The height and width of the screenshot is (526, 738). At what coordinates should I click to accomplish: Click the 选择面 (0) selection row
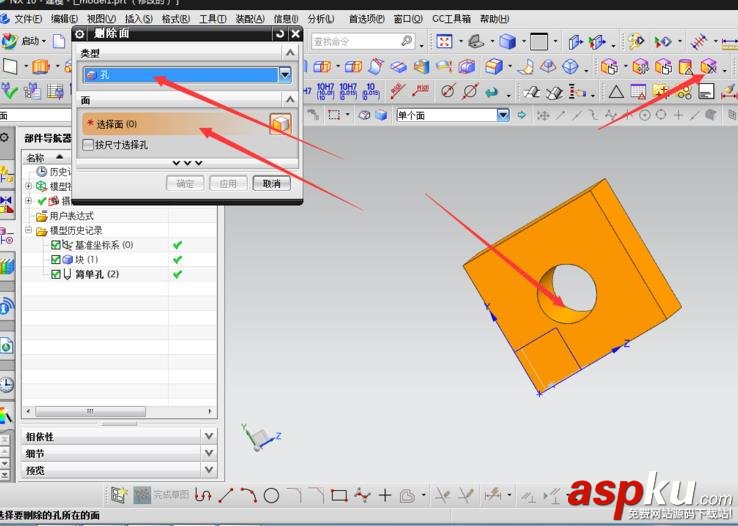pyautogui.click(x=175, y=124)
